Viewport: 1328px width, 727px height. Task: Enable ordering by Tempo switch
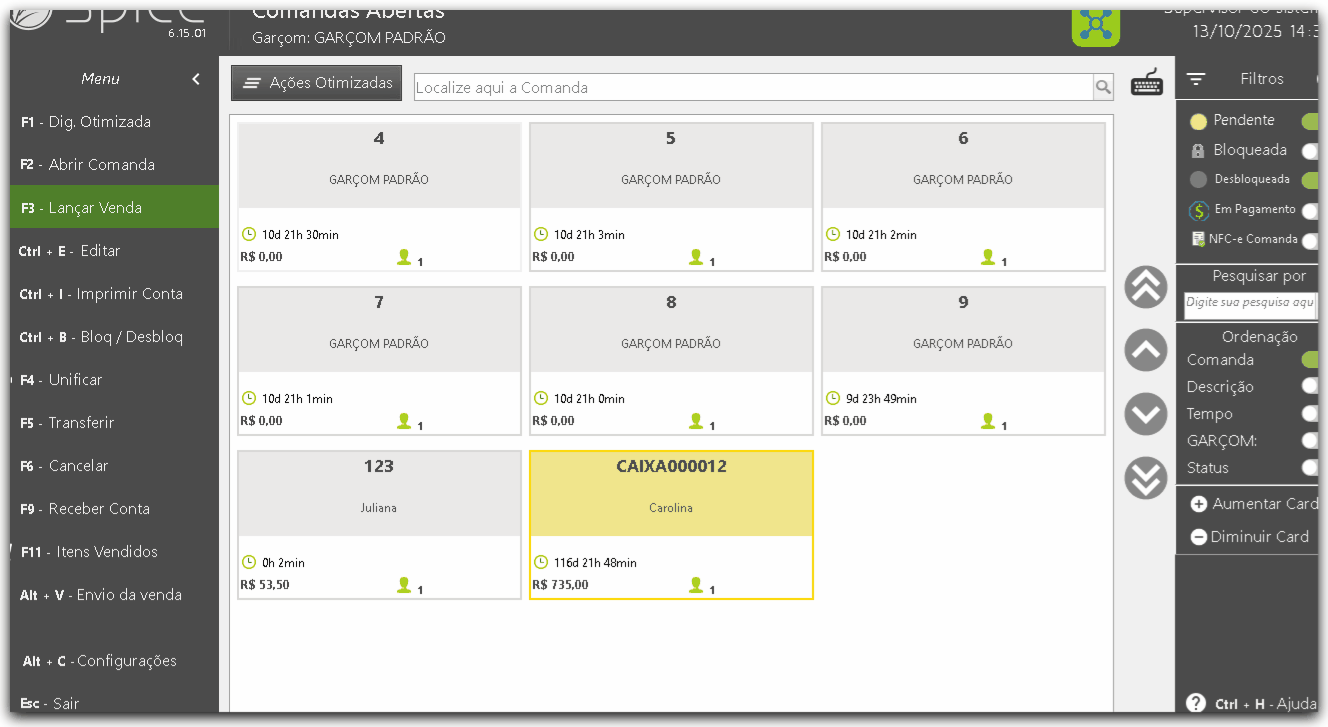coord(1309,413)
